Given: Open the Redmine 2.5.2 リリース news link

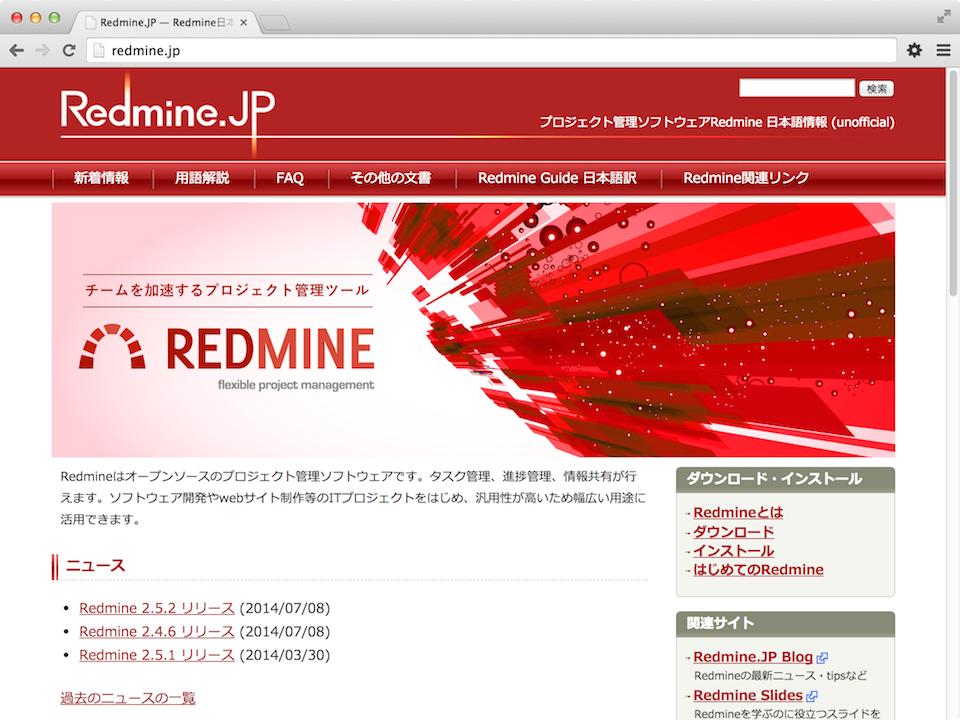Looking at the screenshot, I should click(x=157, y=608).
